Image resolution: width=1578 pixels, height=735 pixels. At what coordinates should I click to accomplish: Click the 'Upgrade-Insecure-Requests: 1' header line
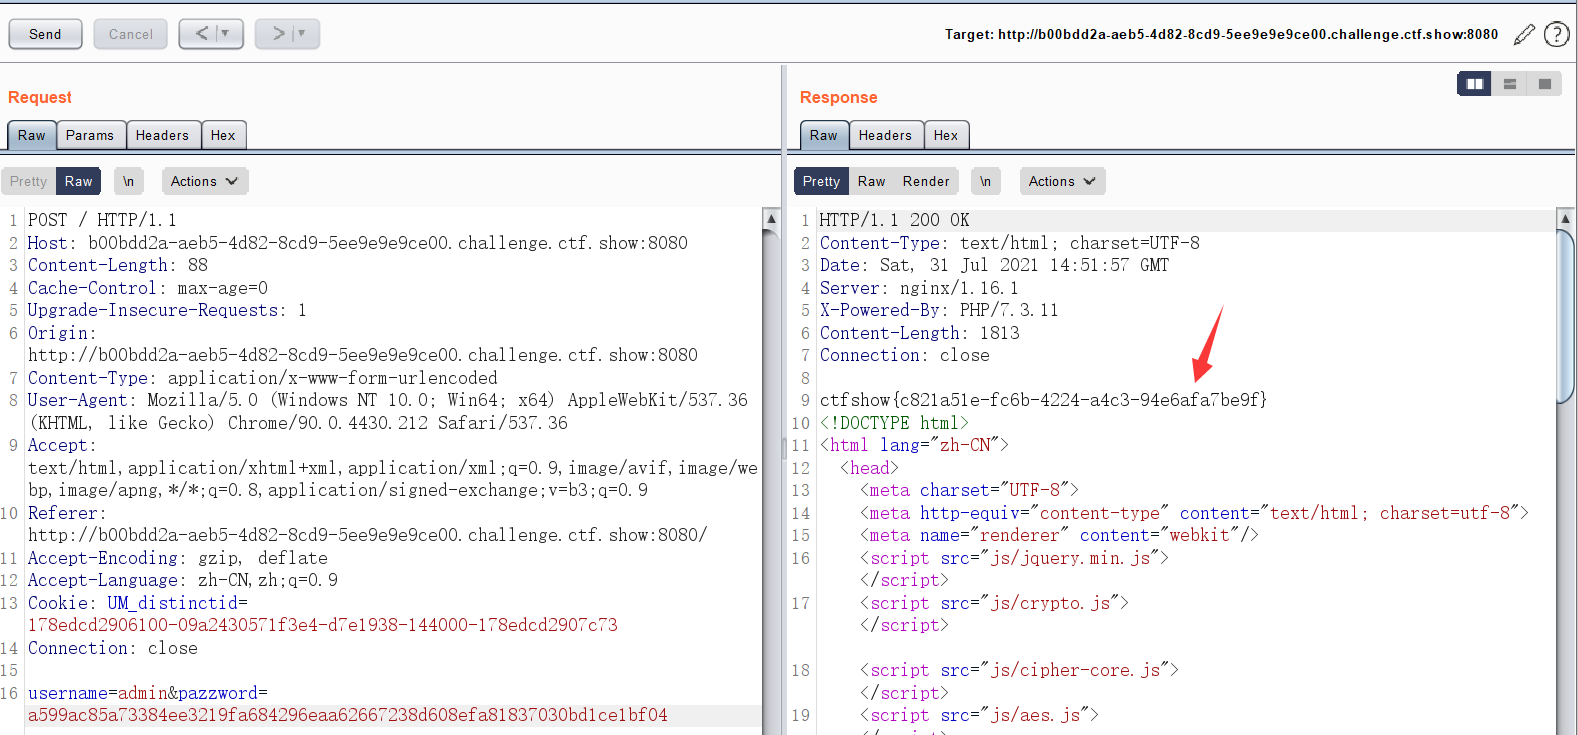click(167, 310)
